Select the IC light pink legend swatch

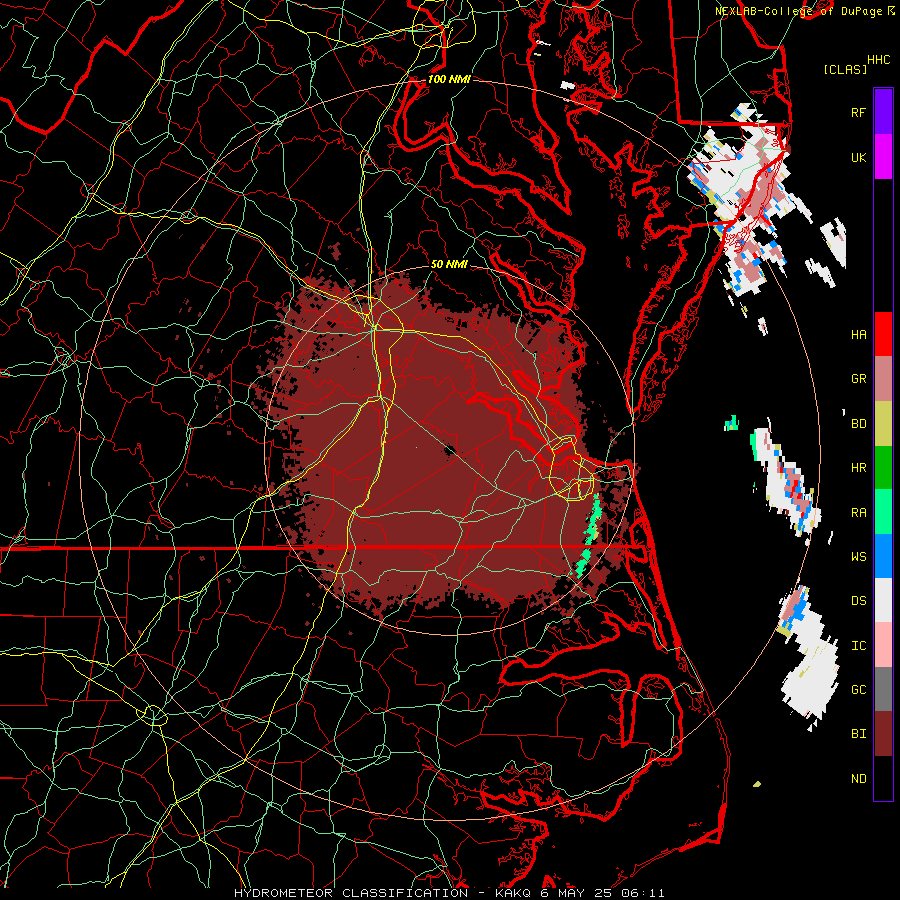tap(883, 645)
